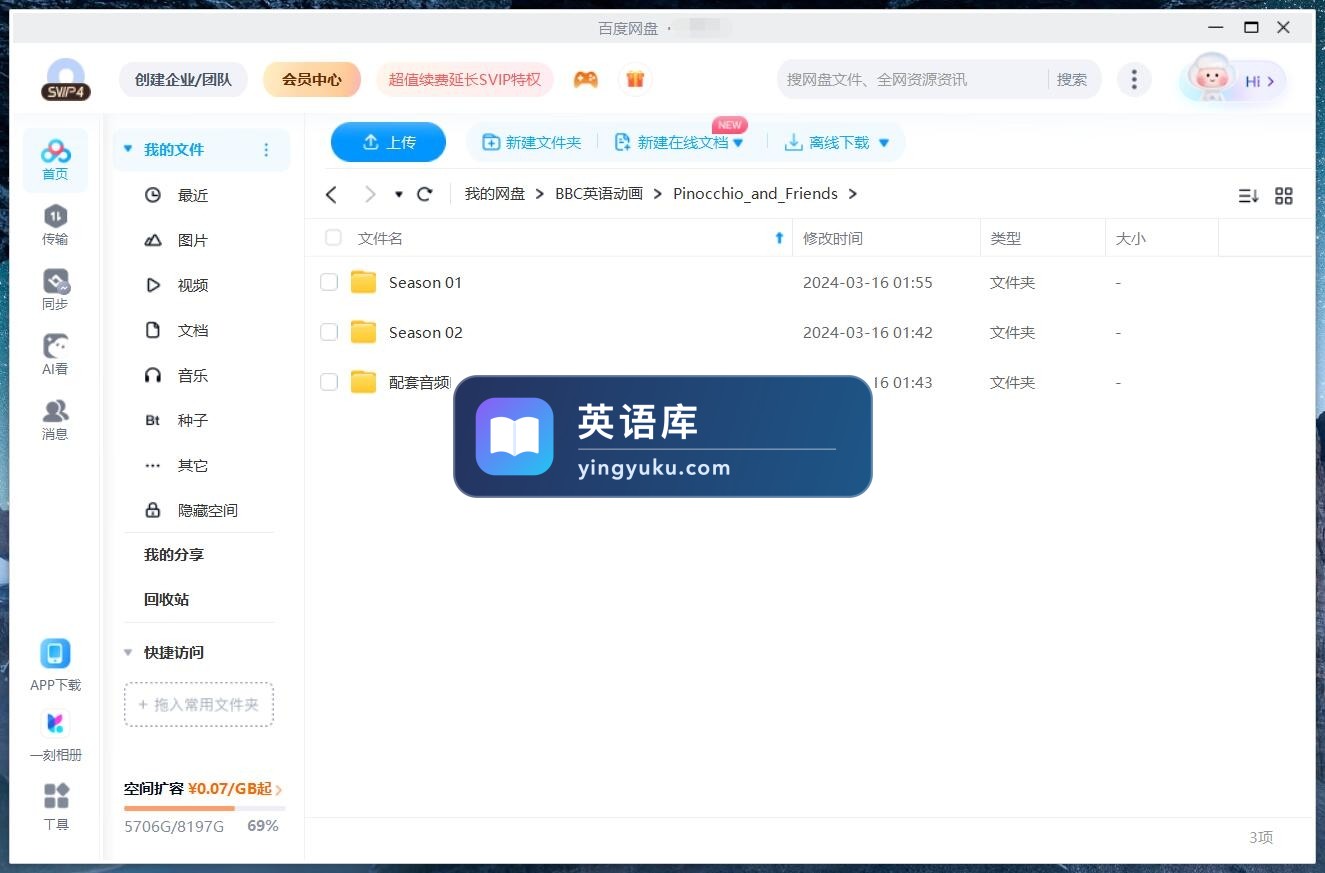Open 我的文件 three-dot options
Screen dimensions: 1325x873
(x=266, y=150)
